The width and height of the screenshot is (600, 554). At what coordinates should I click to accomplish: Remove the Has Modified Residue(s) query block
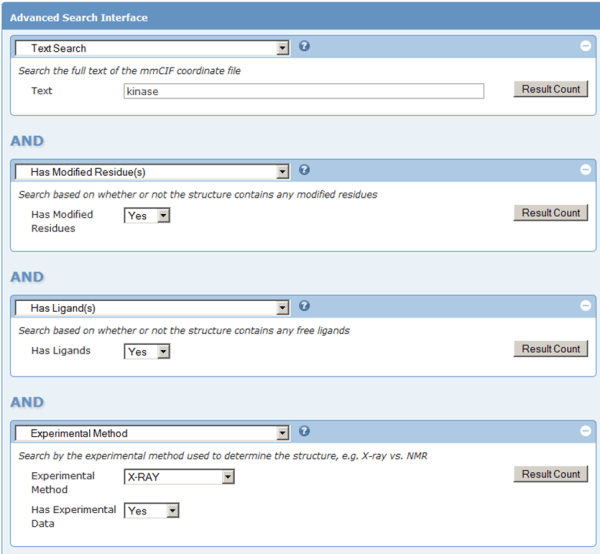(585, 169)
